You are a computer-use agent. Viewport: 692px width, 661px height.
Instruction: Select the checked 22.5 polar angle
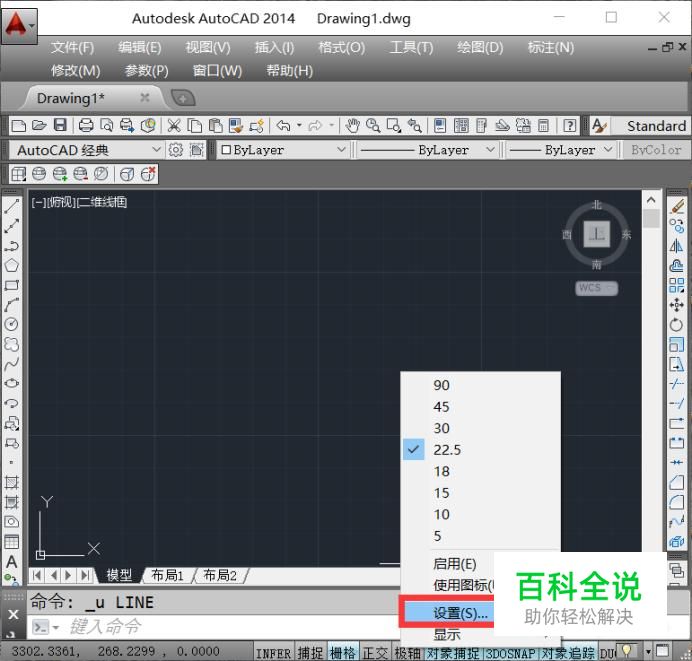click(481, 450)
